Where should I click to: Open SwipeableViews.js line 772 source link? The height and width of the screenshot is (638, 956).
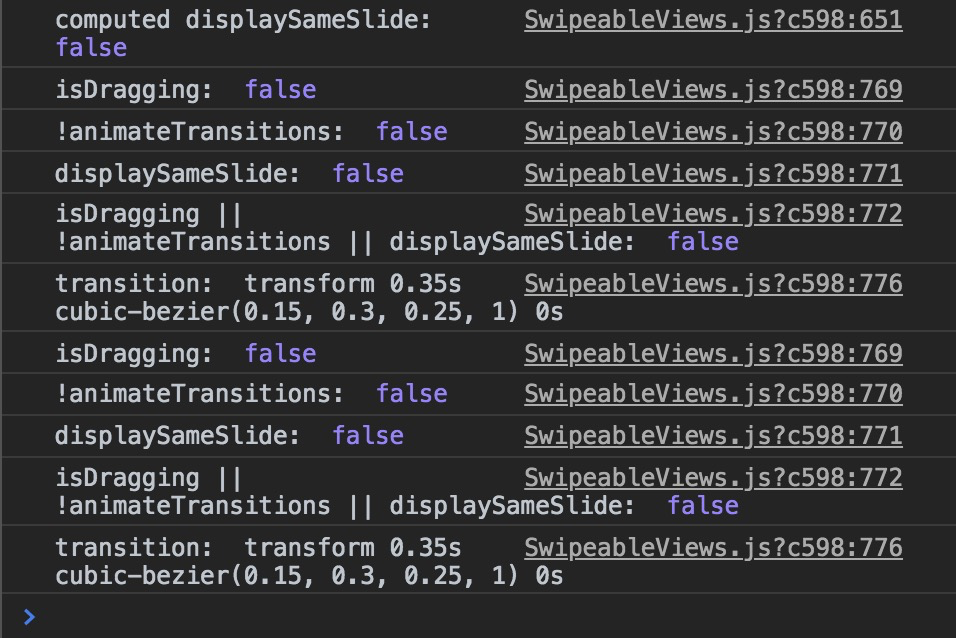pyautogui.click(x=712, y=213)
